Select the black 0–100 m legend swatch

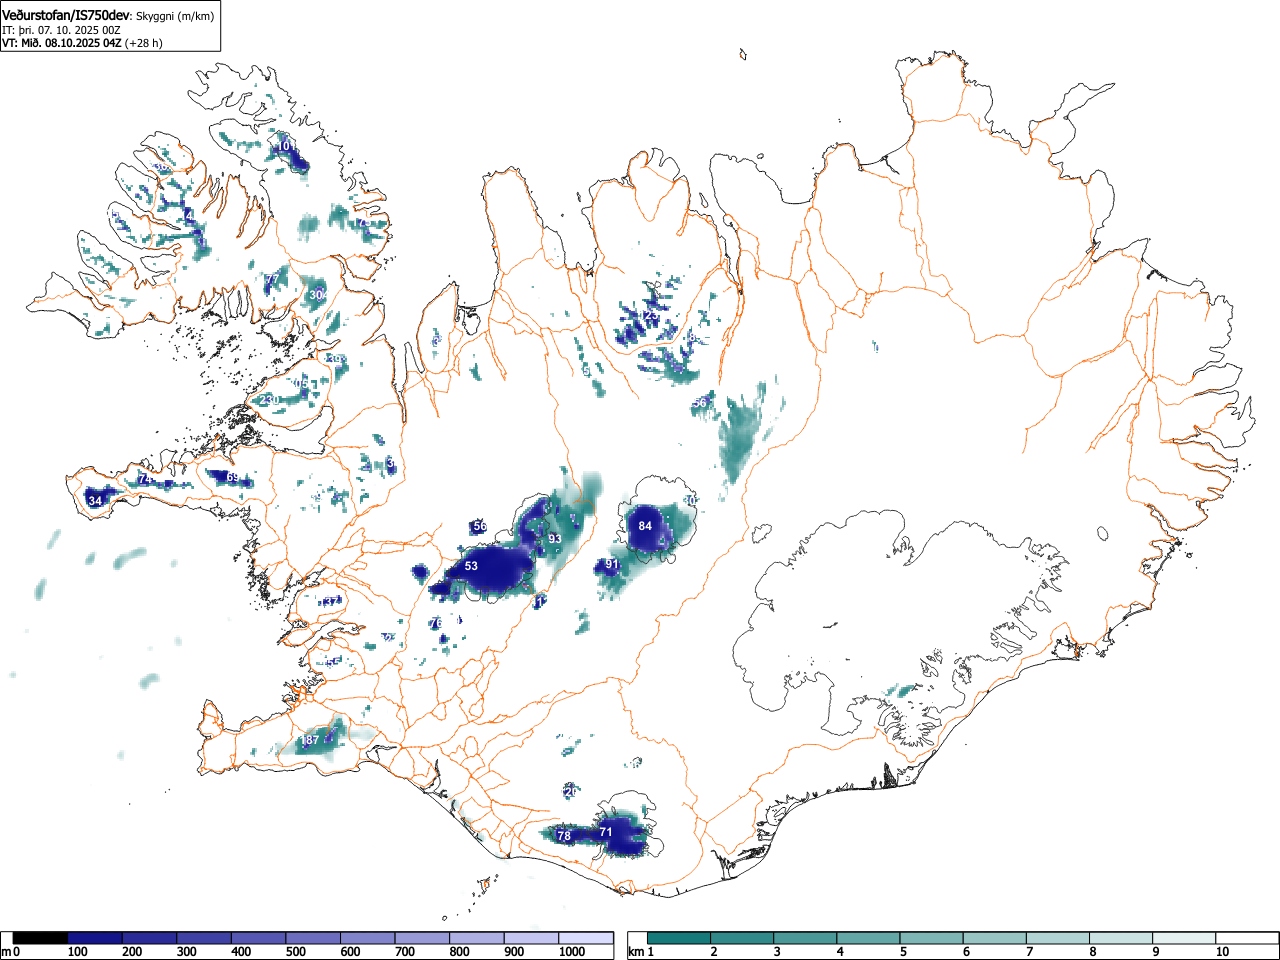point(41,938)
